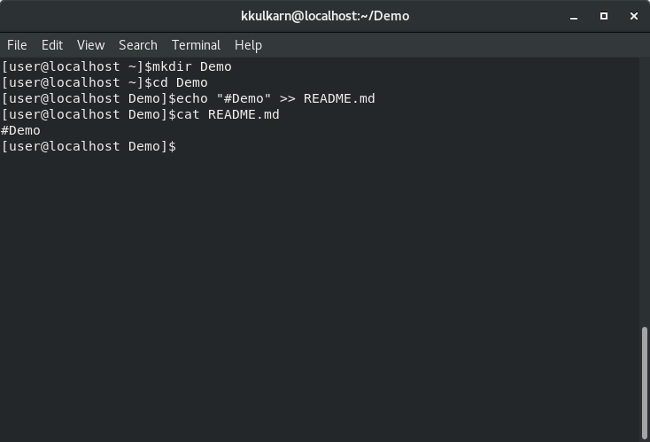Open the File menu
Image resolution: width=650 pixels, height=442 pixels.
click(x=17, y=45)
